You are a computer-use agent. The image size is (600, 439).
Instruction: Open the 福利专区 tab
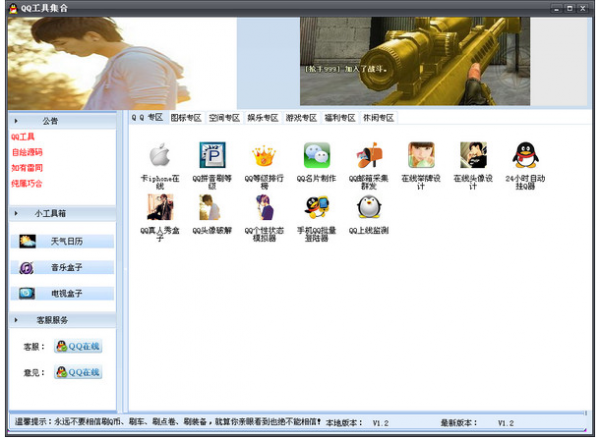click(340, 118)
